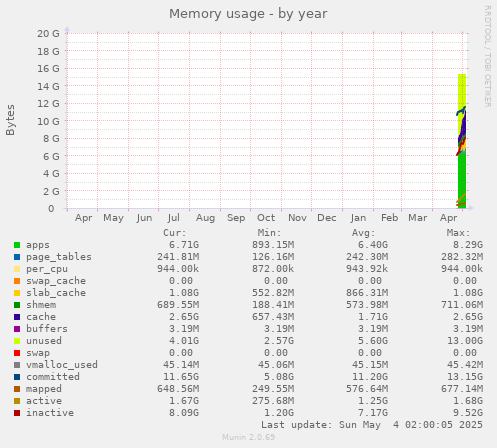Click the 'active' legend label

click(x=44, y=401)
